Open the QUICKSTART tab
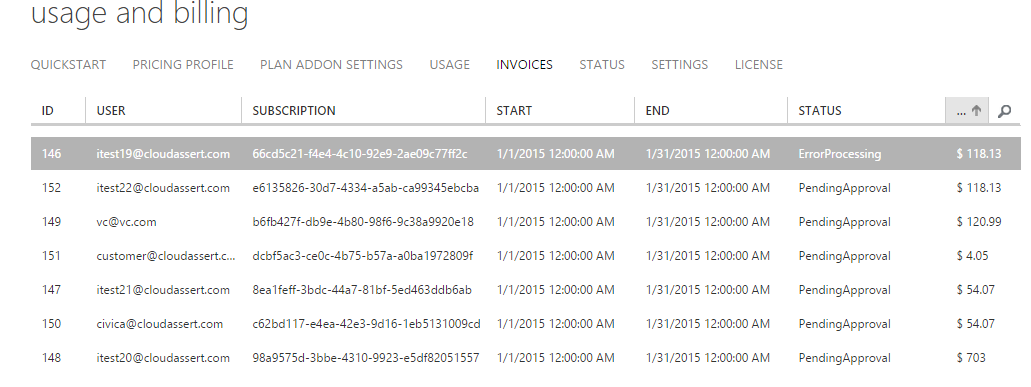 [68, 64]
